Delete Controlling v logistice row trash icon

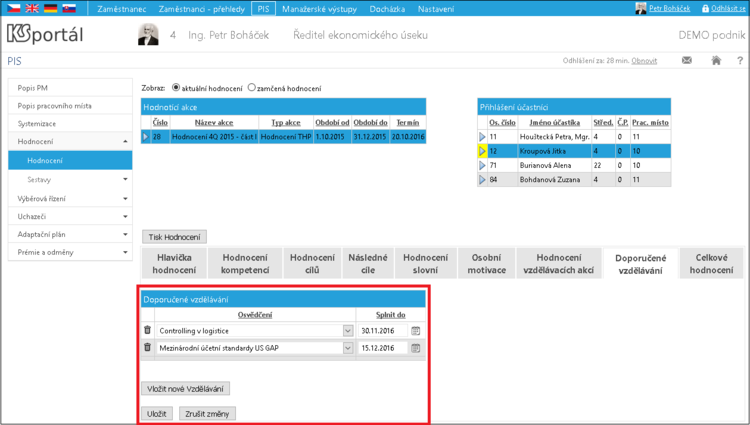[x=147, y=330]
